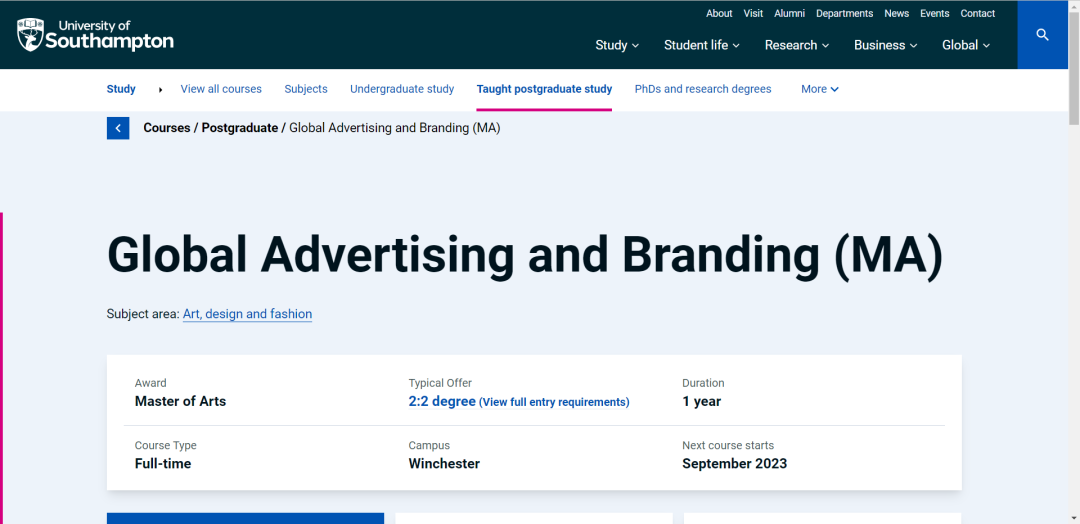Click the University of Southampton logo

click(95, 34)
